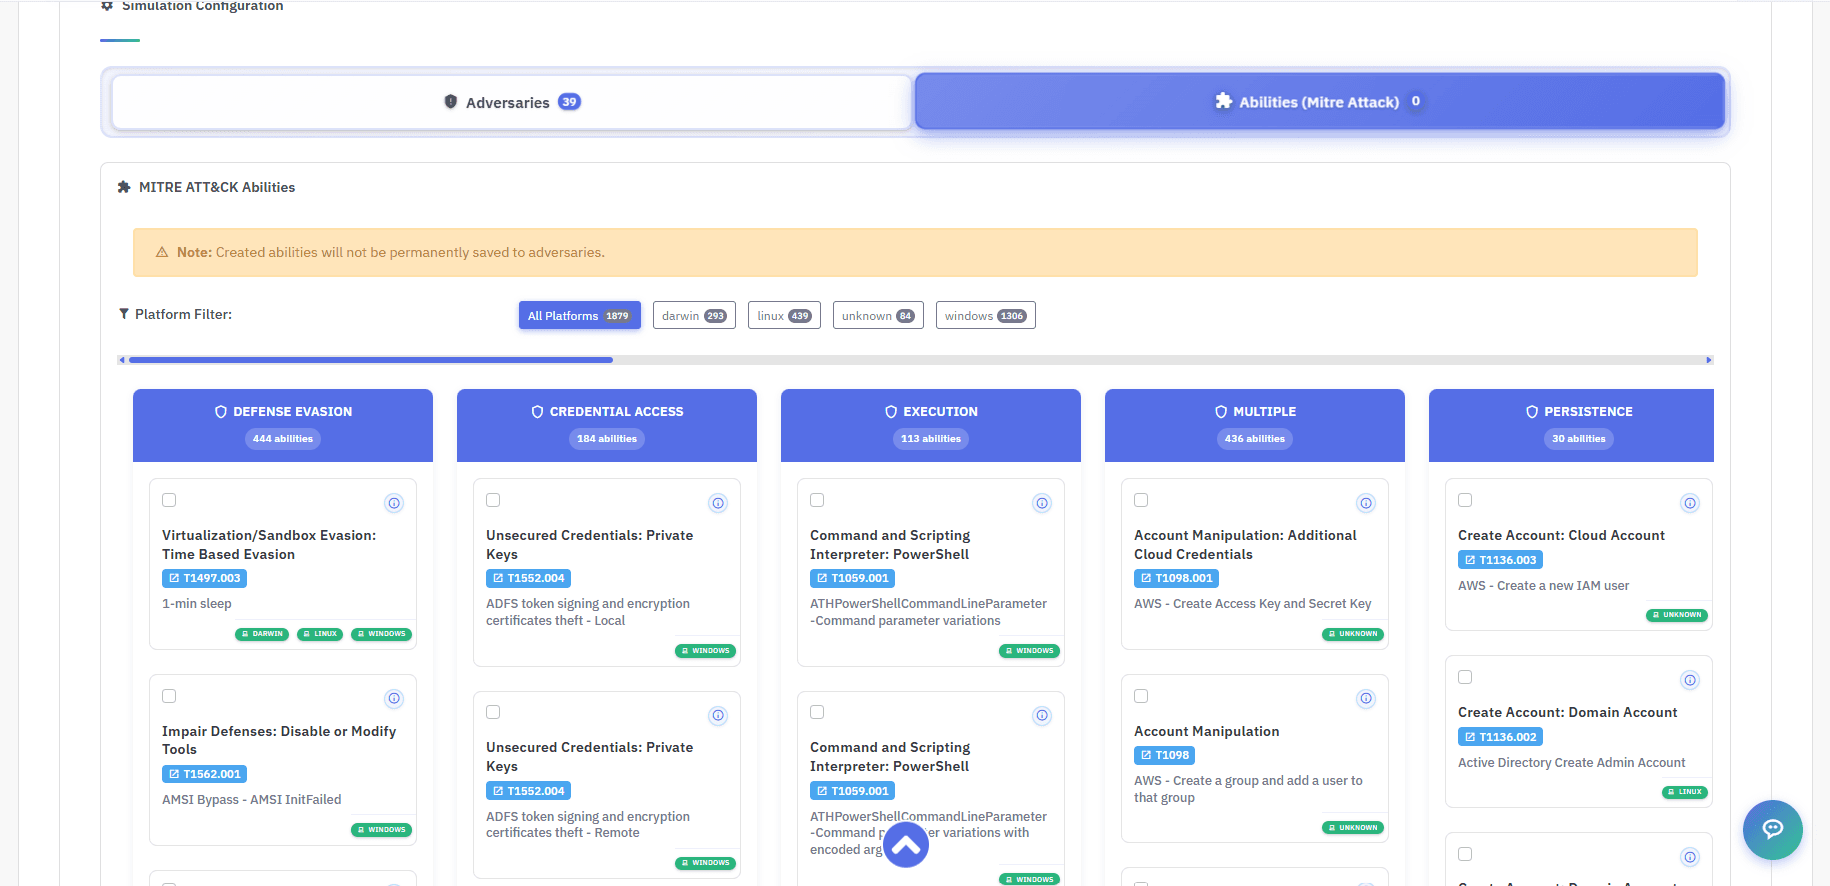This screenshot has height=886, width=1830.
Task: Select Command parameter variations ability checkbox
Action: [x=817, y=500]
